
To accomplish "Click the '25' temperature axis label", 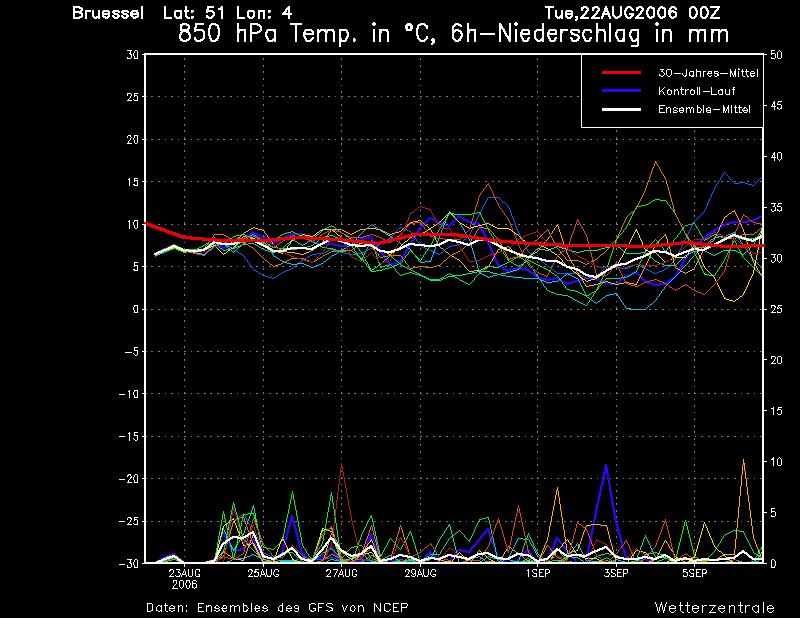I will coord(133,97).
